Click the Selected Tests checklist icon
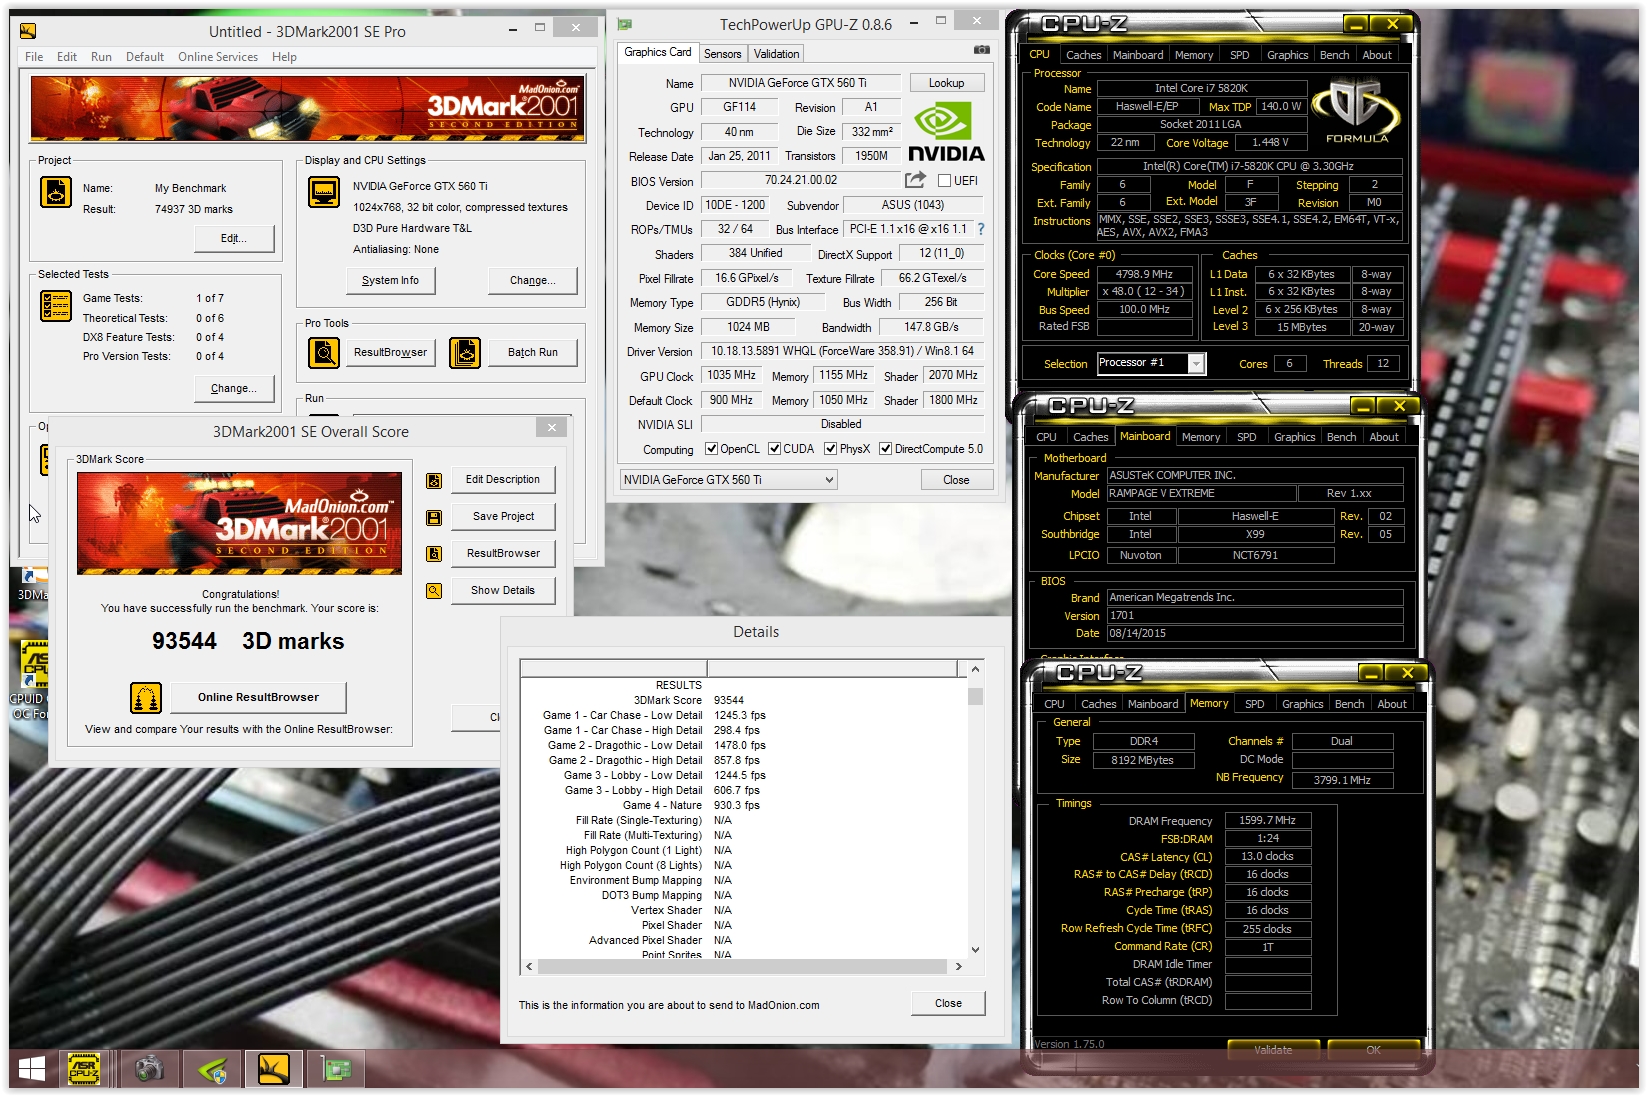 [56, 305]
